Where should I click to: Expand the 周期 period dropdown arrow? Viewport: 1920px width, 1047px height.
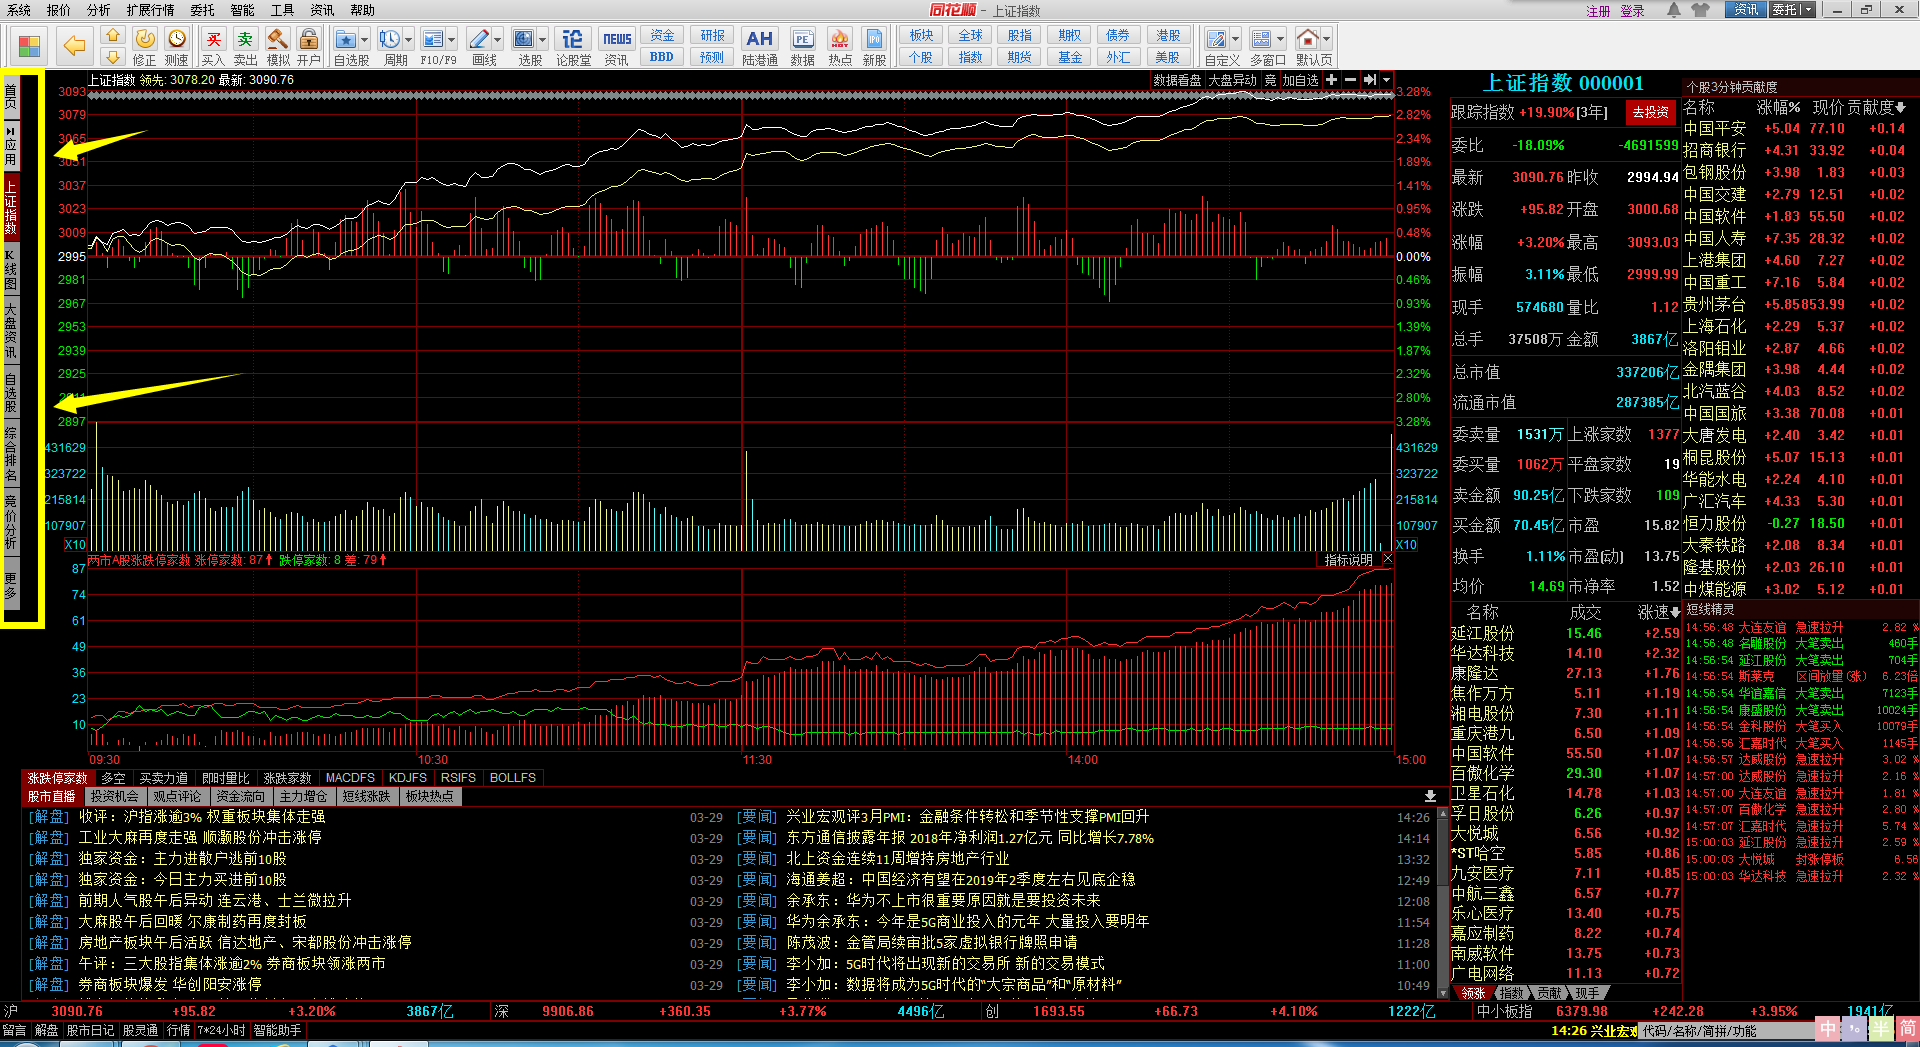coord(408,40)
